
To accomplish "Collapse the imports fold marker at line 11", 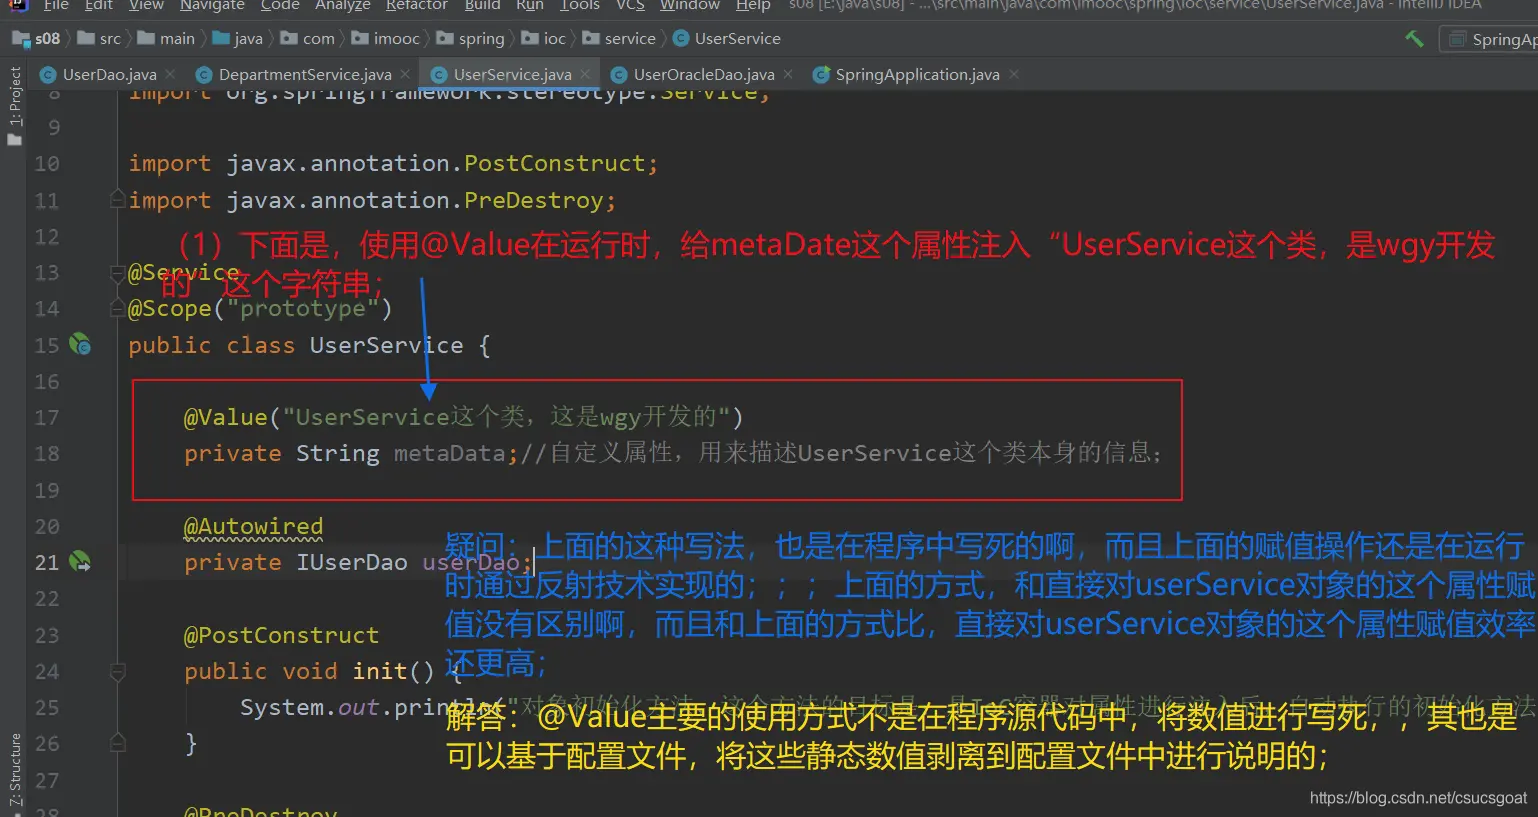I will [117, 199].
